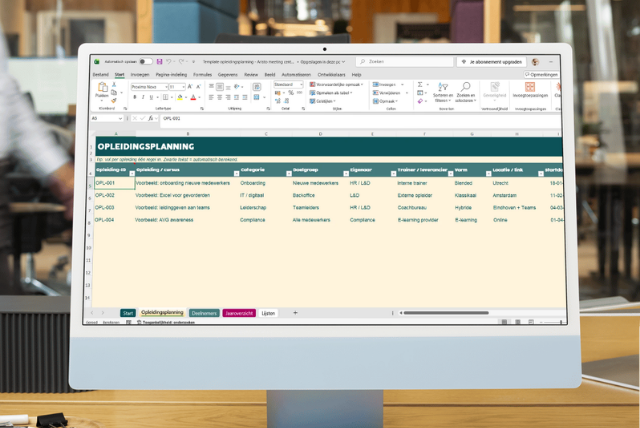Screen dimensions: 640x428
Task: Select cell Voorbeeld: AVG awareness
Action: coord(187,220)
